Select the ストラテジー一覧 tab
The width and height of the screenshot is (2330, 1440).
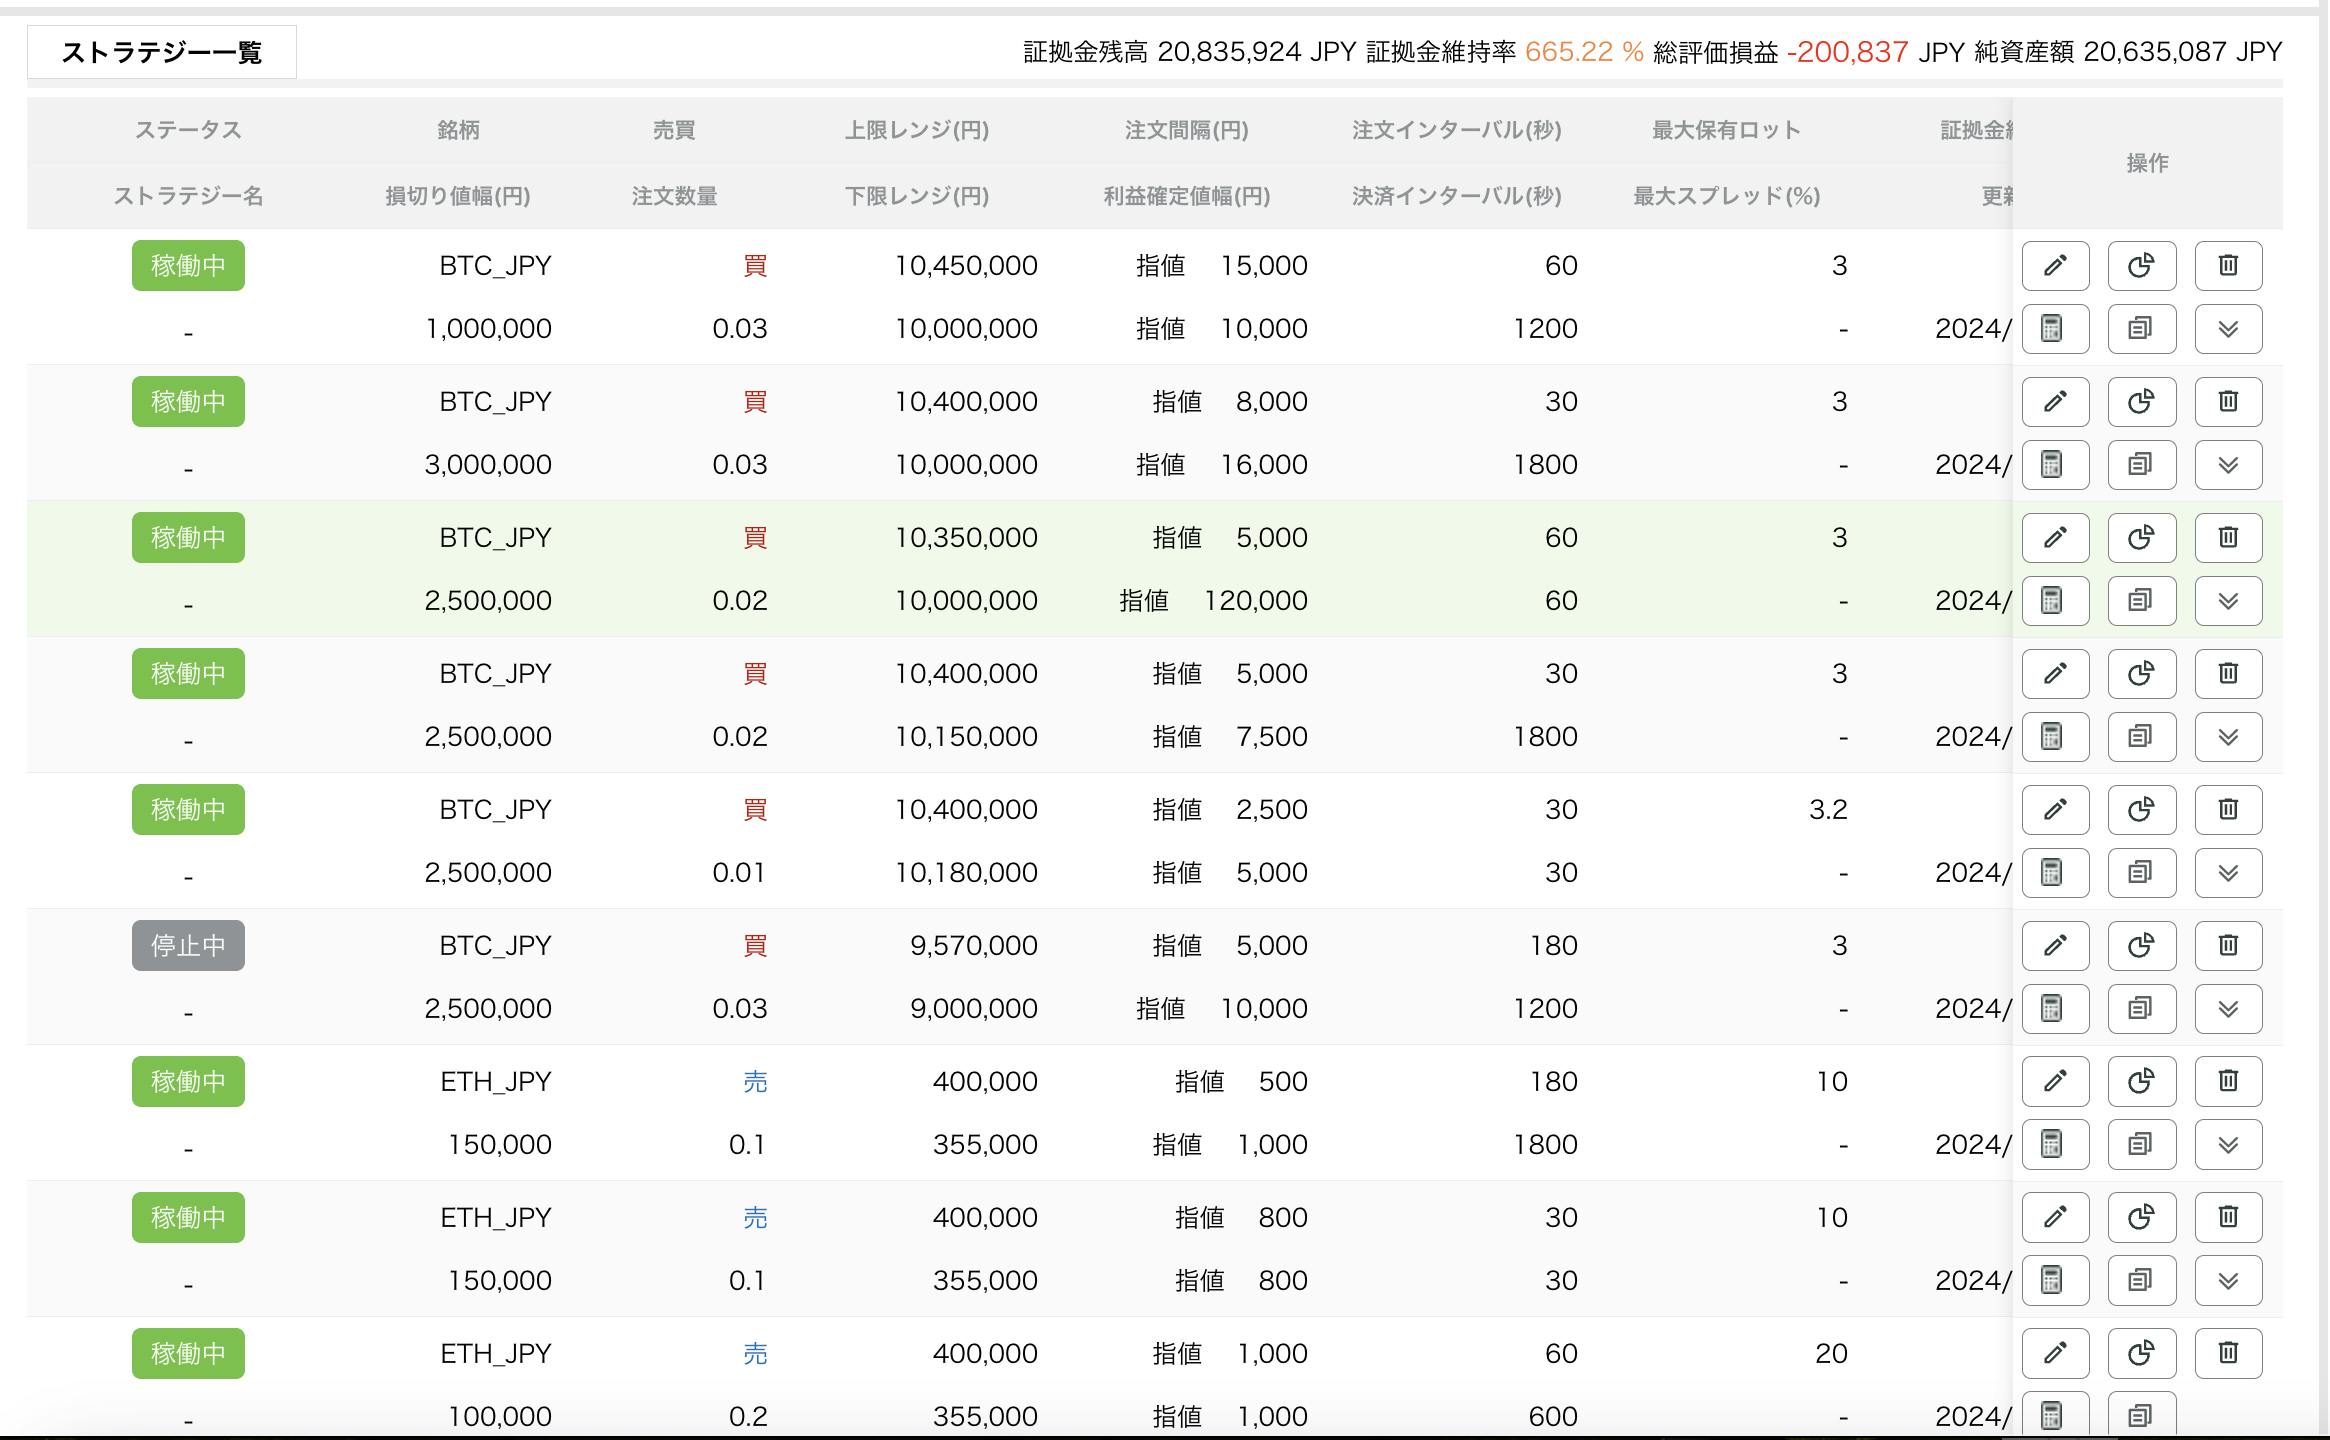(x=161, y=52)
